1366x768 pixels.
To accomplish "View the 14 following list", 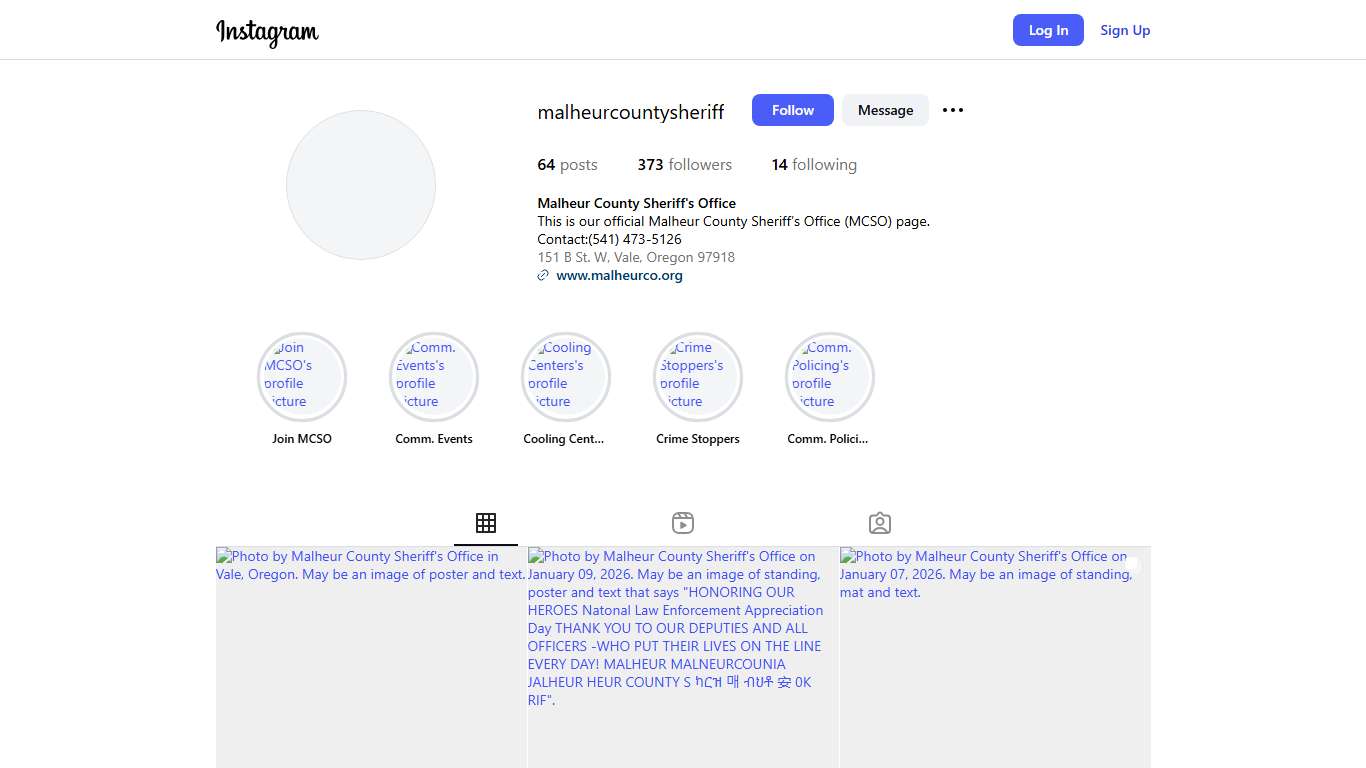I will (814, 165).
